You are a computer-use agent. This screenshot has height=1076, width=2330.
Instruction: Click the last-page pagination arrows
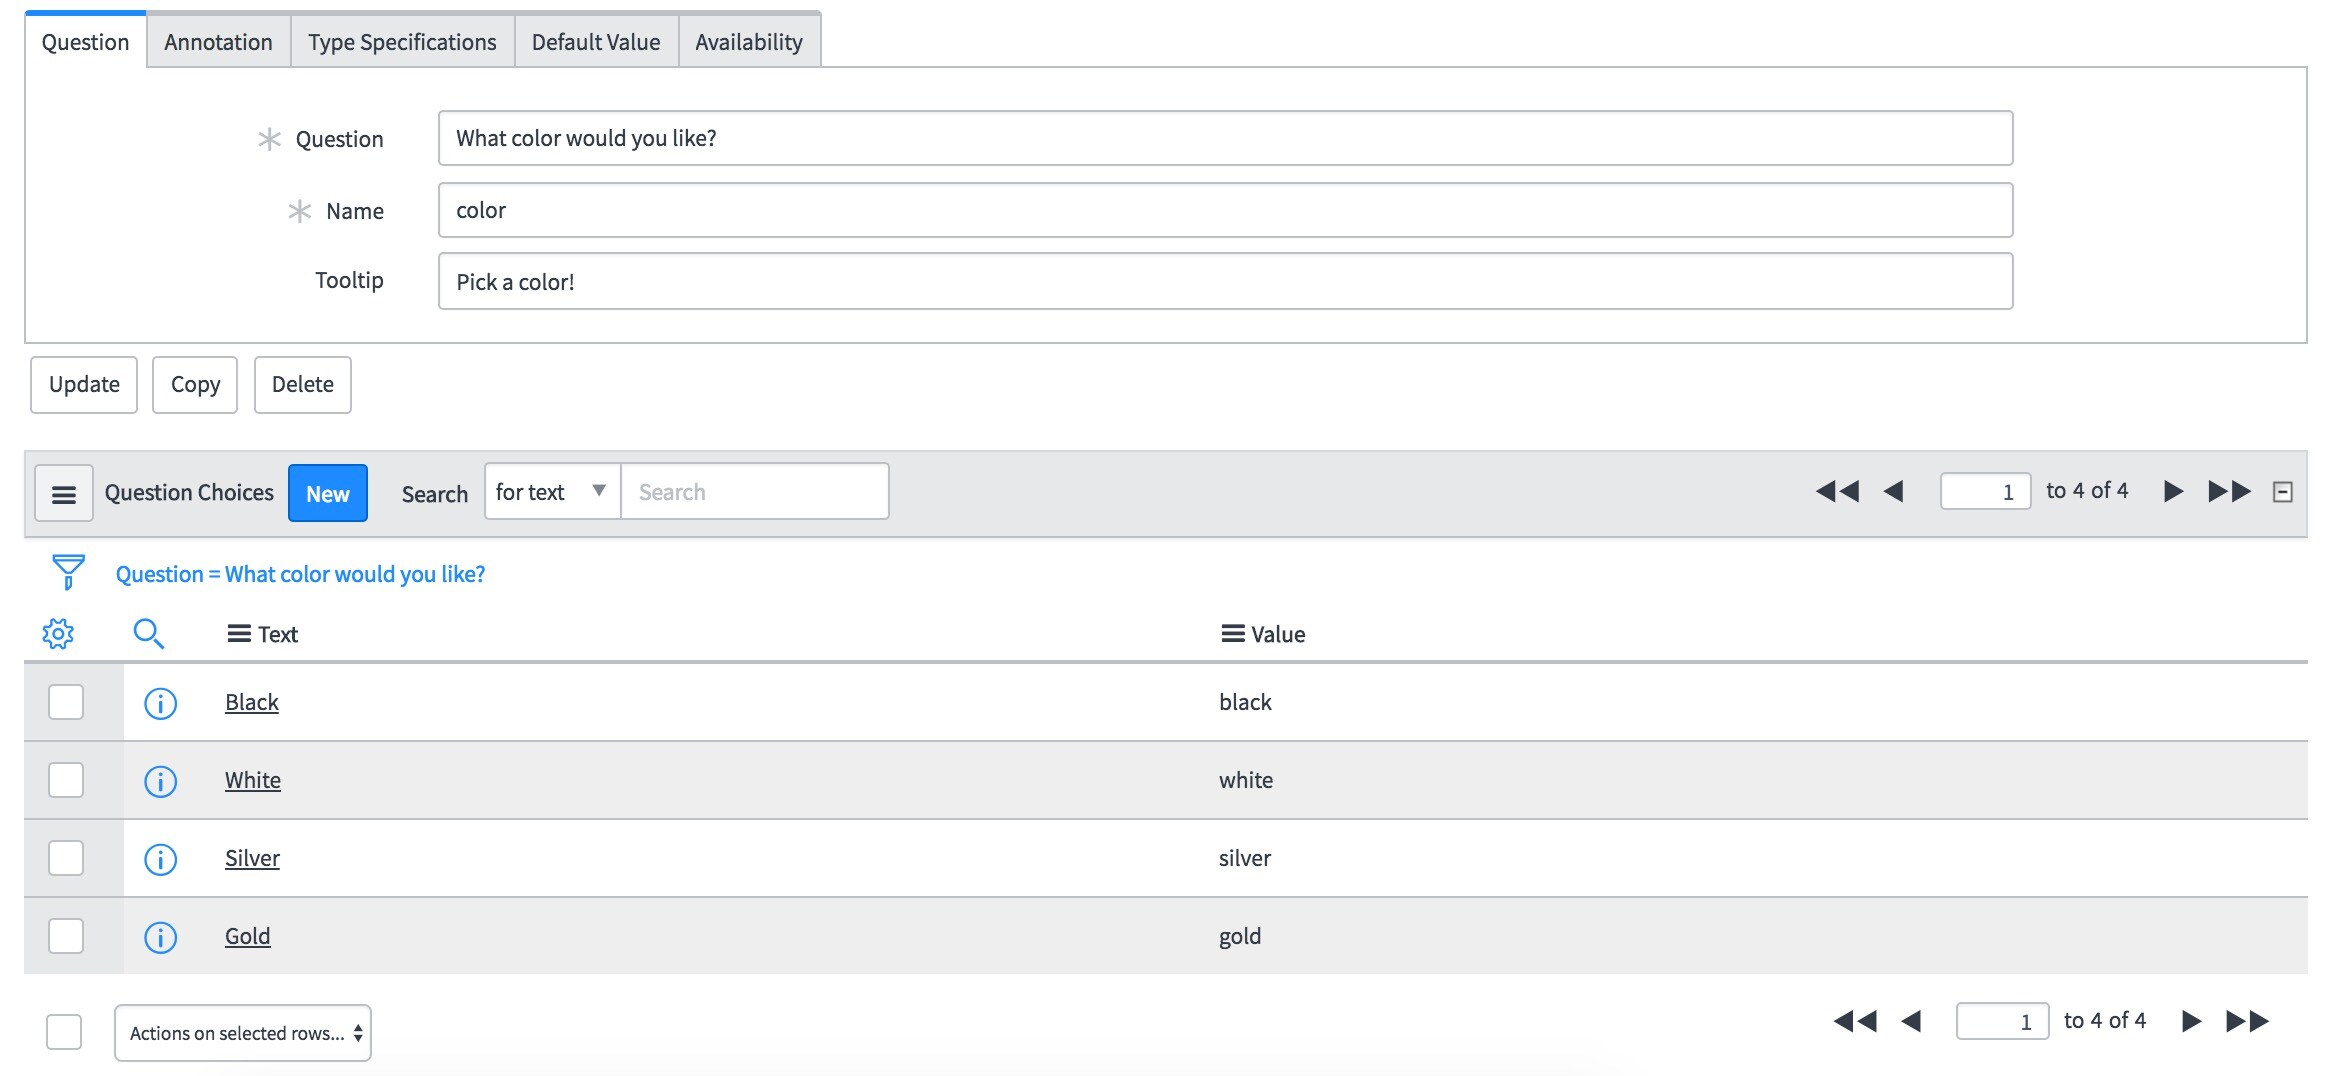(2227, 491)
